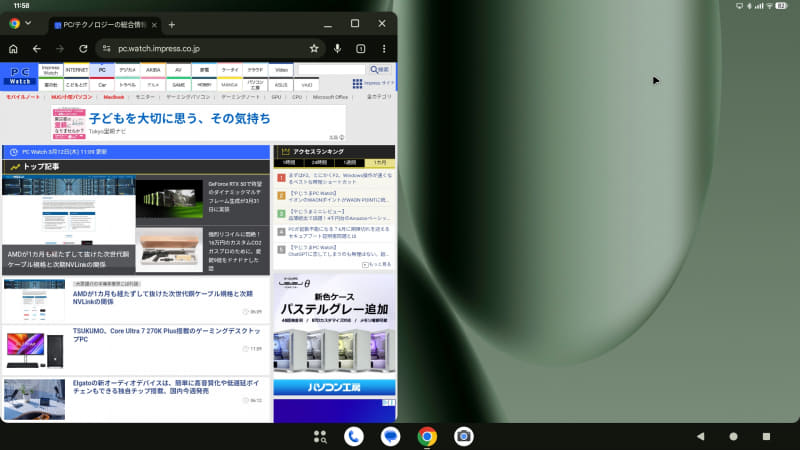Open the app drawer in taskbar
Image resolution: width=800 pixels, height=450 pixels.
[x=320, y=437]
